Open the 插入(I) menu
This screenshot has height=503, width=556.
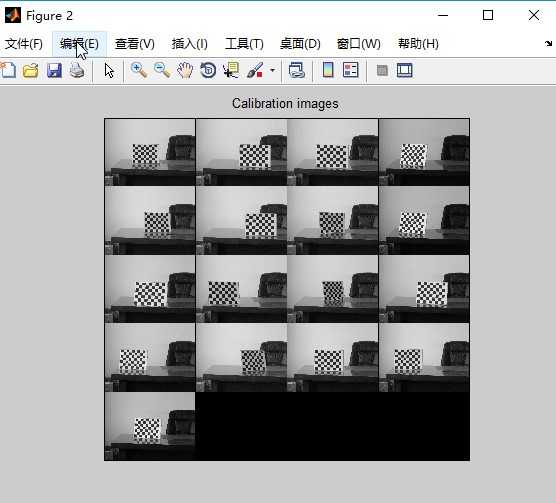(x=190, y=44)
